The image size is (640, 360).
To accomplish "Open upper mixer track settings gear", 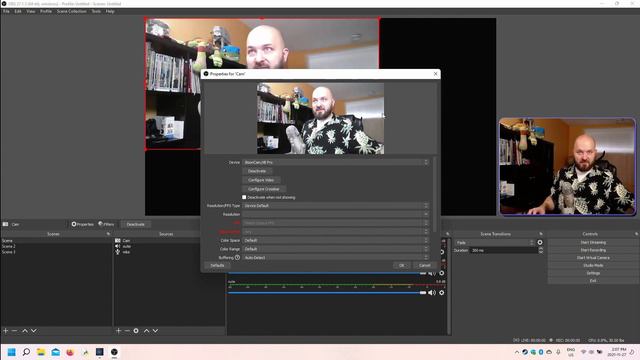I will 442,273.
